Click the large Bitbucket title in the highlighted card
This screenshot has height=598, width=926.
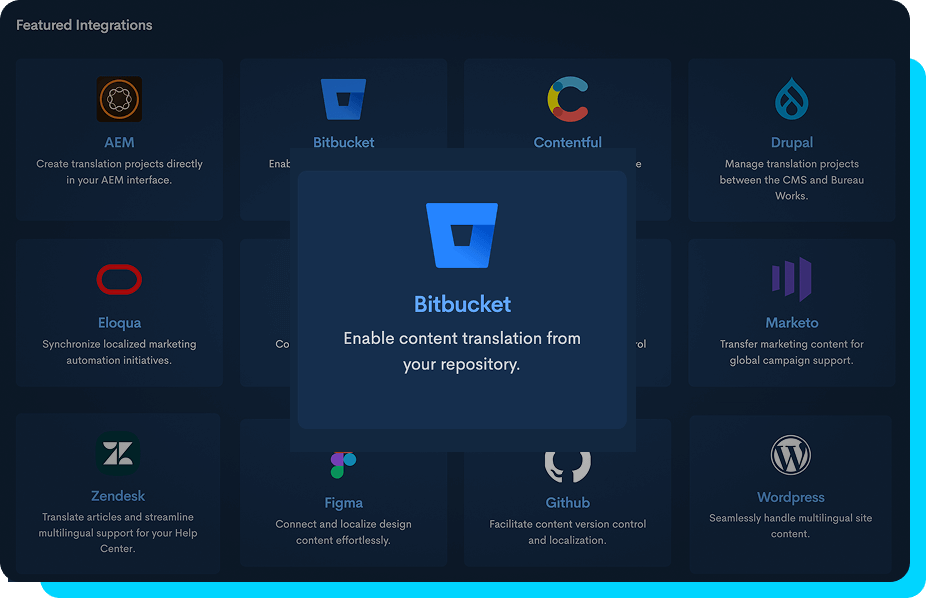click(x=462, y=304)
